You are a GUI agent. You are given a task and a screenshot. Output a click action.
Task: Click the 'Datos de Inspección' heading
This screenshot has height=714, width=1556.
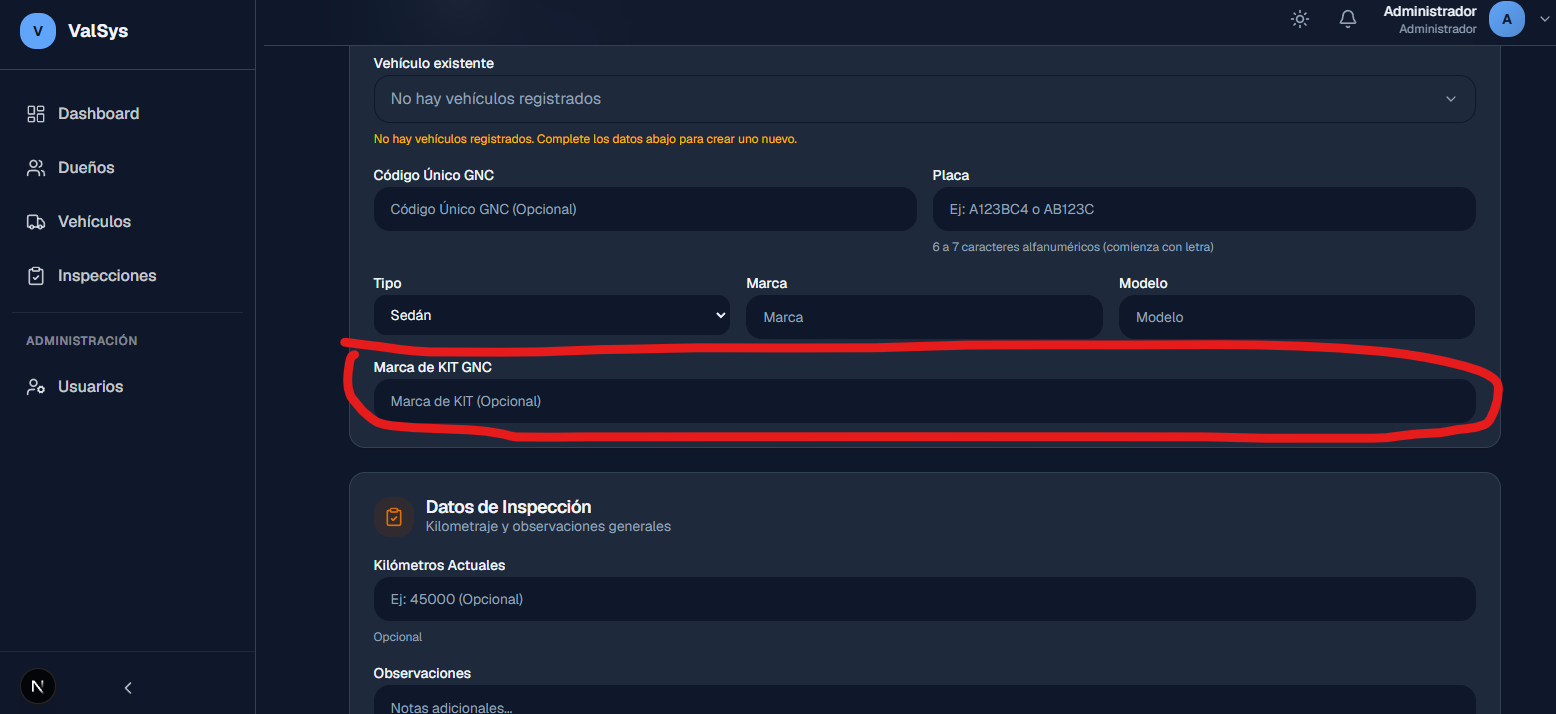[x=508, y=507]
